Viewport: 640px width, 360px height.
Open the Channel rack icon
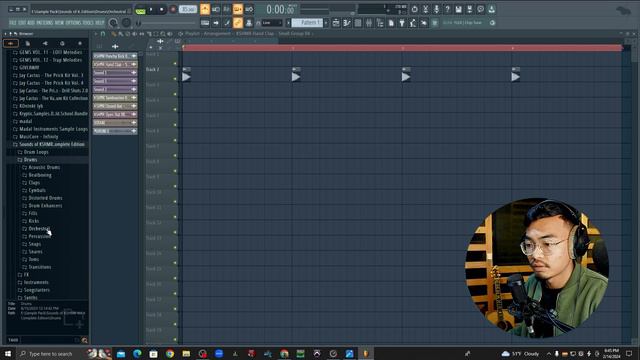click(358, 23)
